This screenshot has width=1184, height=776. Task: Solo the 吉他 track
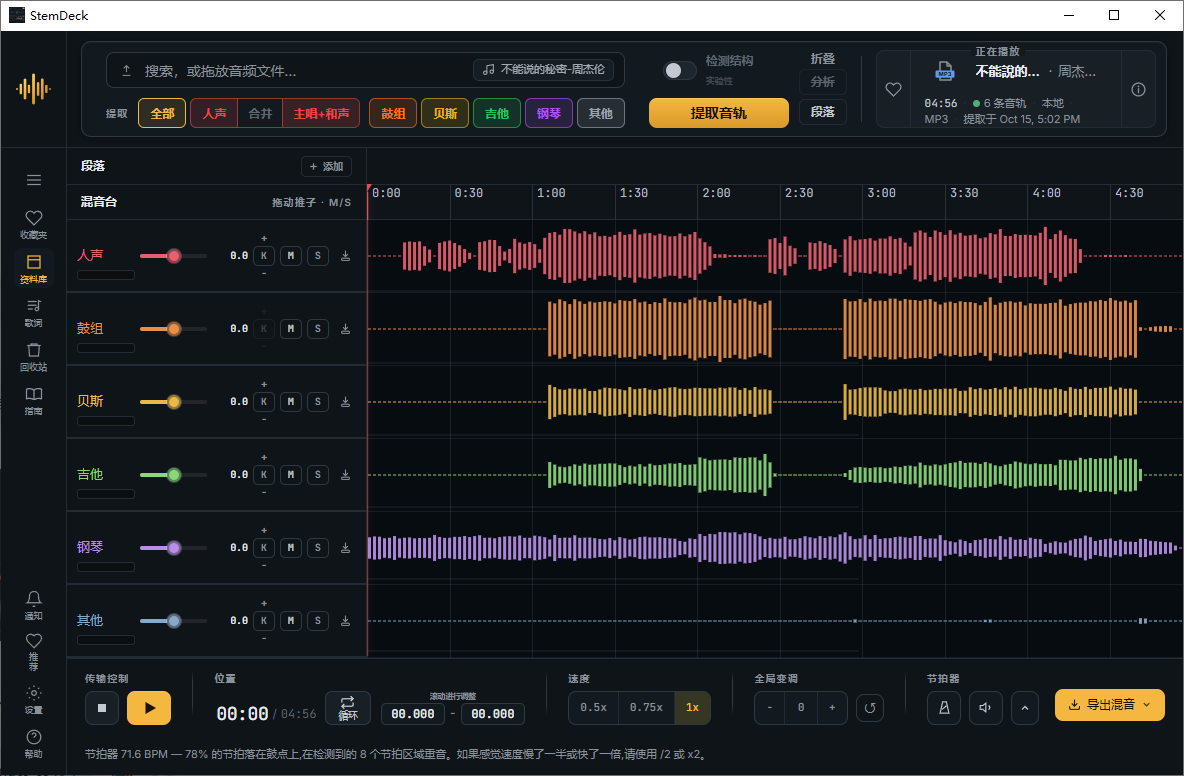[318, 475]
